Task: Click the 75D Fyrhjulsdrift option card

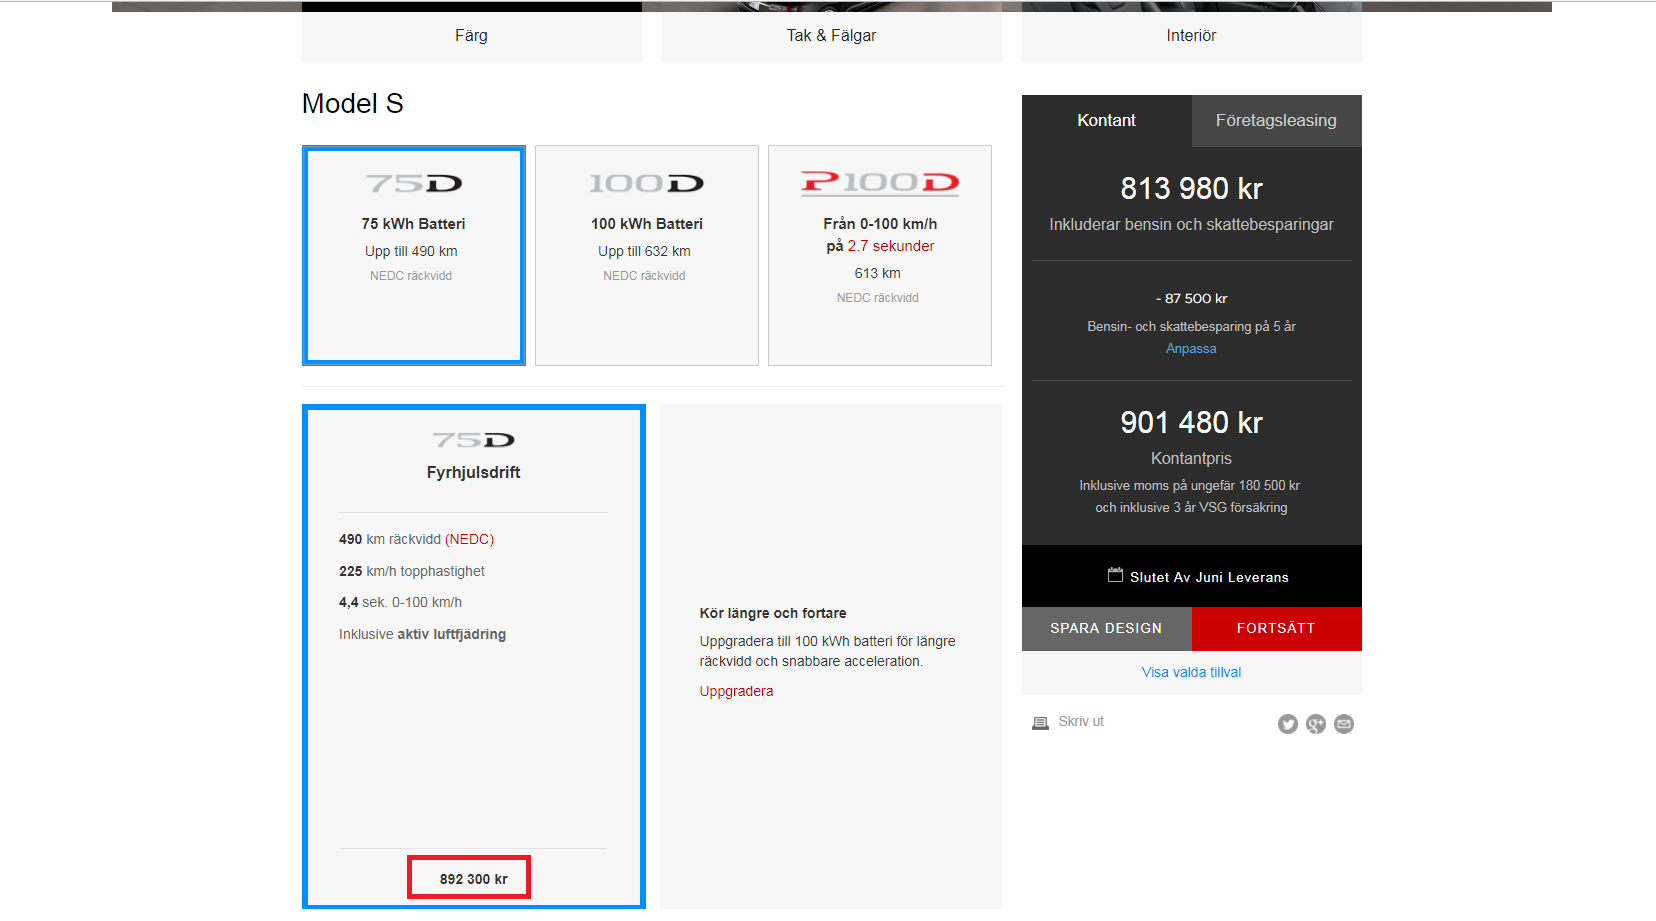Action: click(x=474, y=656)
